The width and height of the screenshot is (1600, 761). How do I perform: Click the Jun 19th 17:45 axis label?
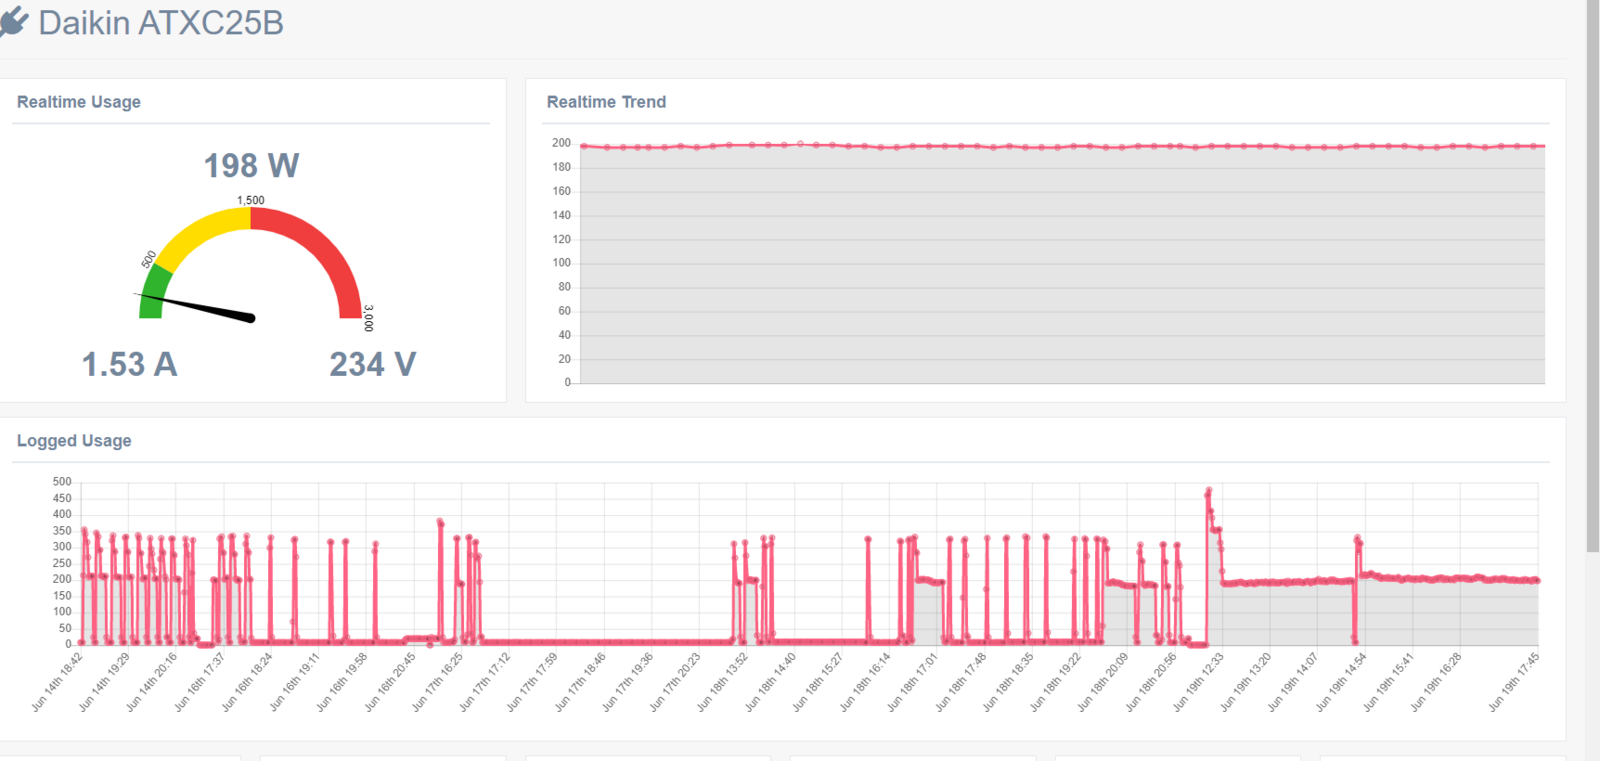(x=1514, y=681)
